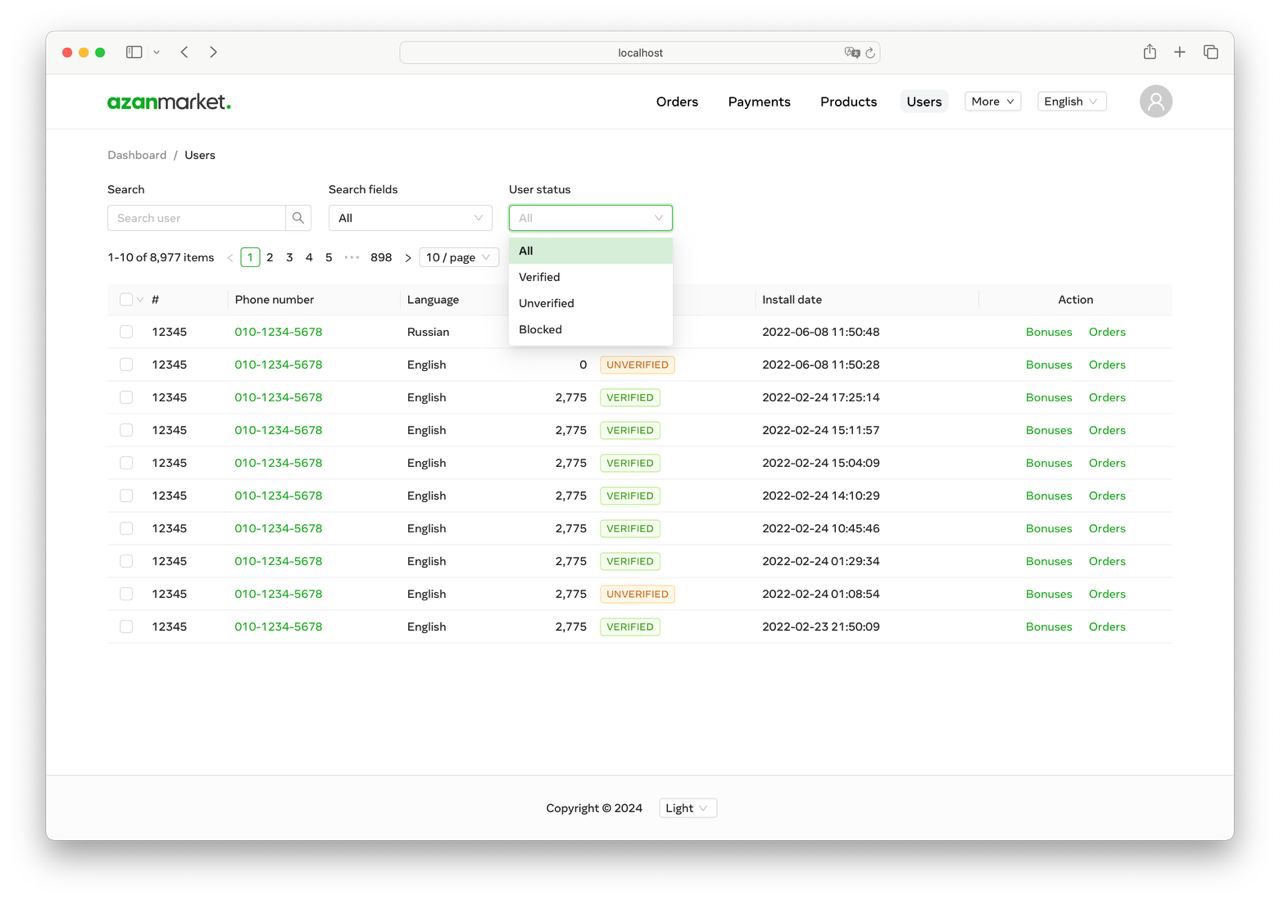The height and width of the screenshot is (901, 1280).
Task: Check the checkbox beside the first UNVERIFIED user
Action: click(126, 364)
